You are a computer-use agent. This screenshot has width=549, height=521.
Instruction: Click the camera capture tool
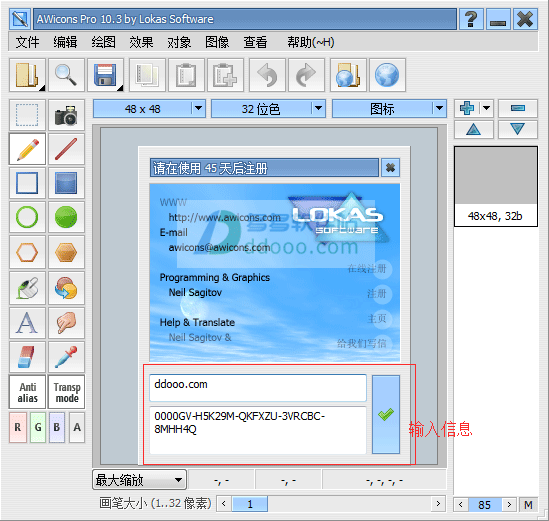tap(66, 115)
